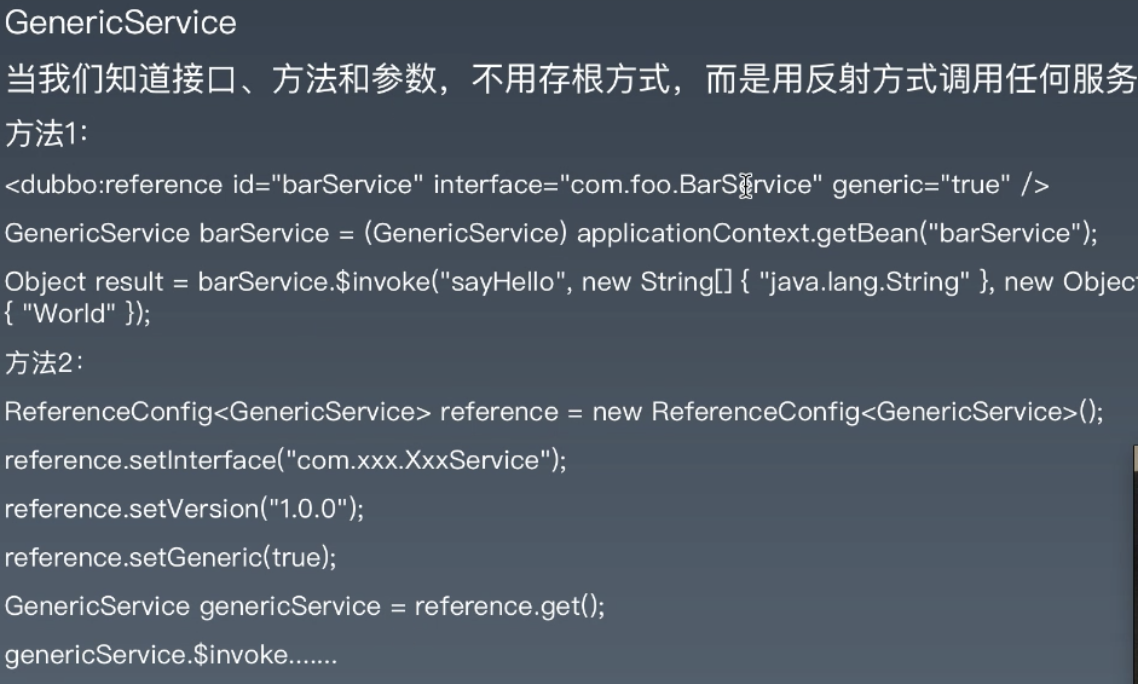Place cursor on dubbo:reference XML line
This screenshot has width=1138, height=684.
527,185
